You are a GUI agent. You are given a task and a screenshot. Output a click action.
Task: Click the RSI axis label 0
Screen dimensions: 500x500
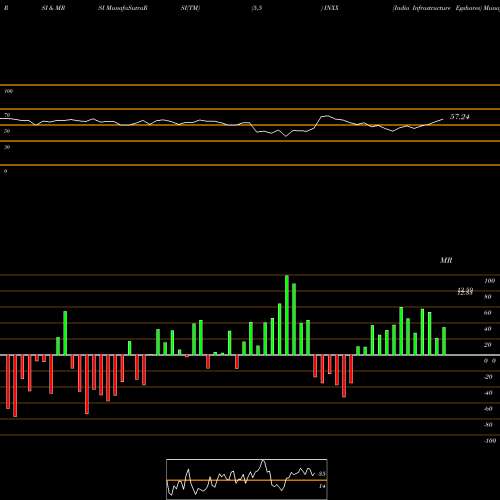click(x=5, y=171)
